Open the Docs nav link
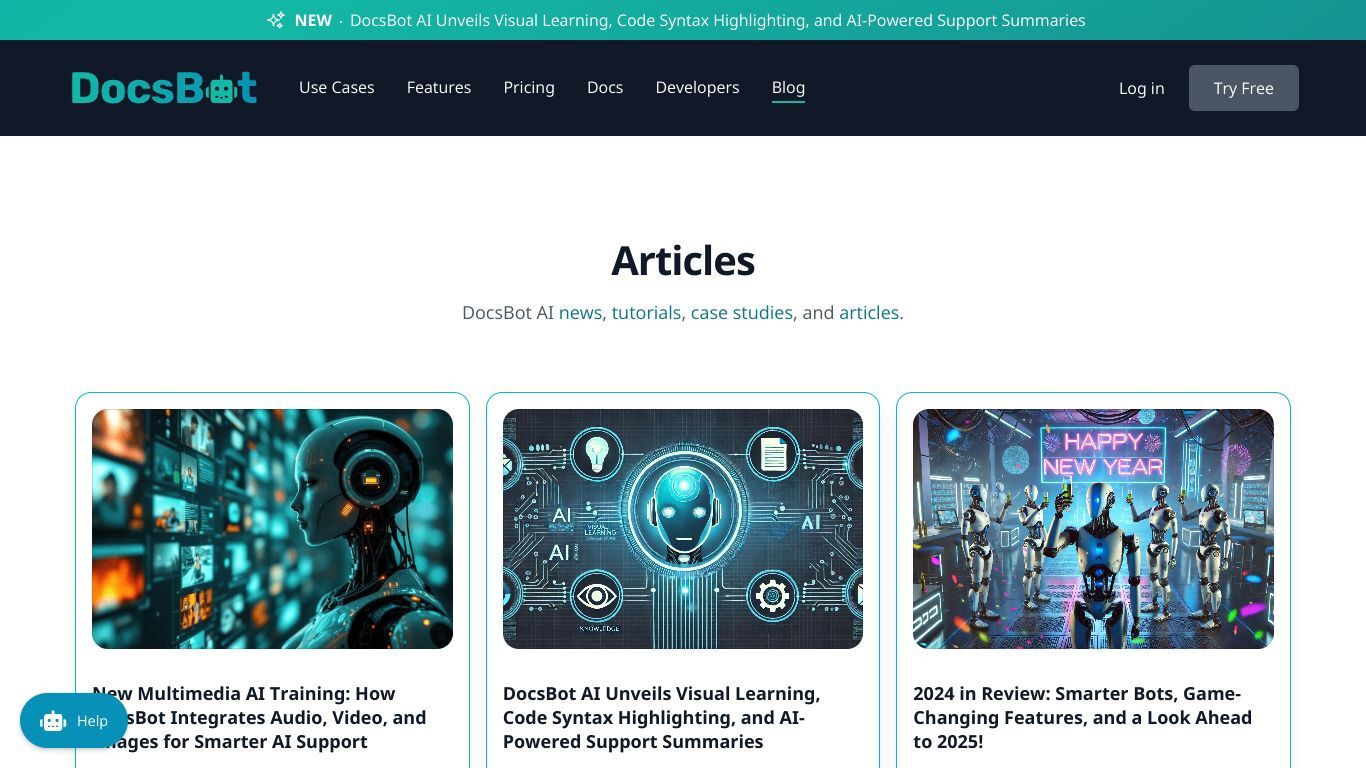The width and height of the screenshot is (1366, 768). click(605, 88)
